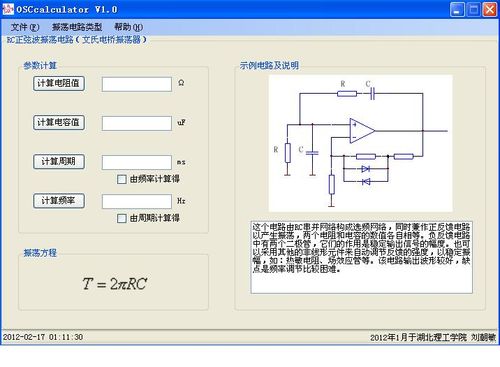The image size is (500, 367).
Task: Open the 帮助(H) menu
Action: coord(128,27)
